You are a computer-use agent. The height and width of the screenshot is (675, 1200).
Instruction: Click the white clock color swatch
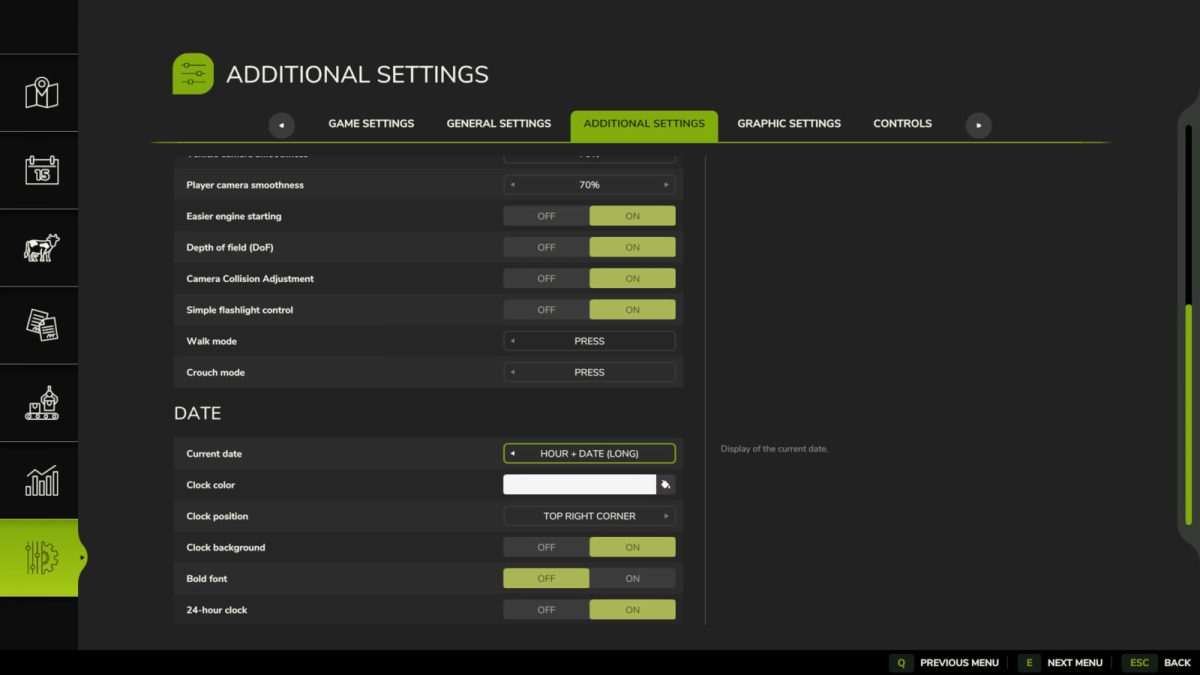(580, 484)
